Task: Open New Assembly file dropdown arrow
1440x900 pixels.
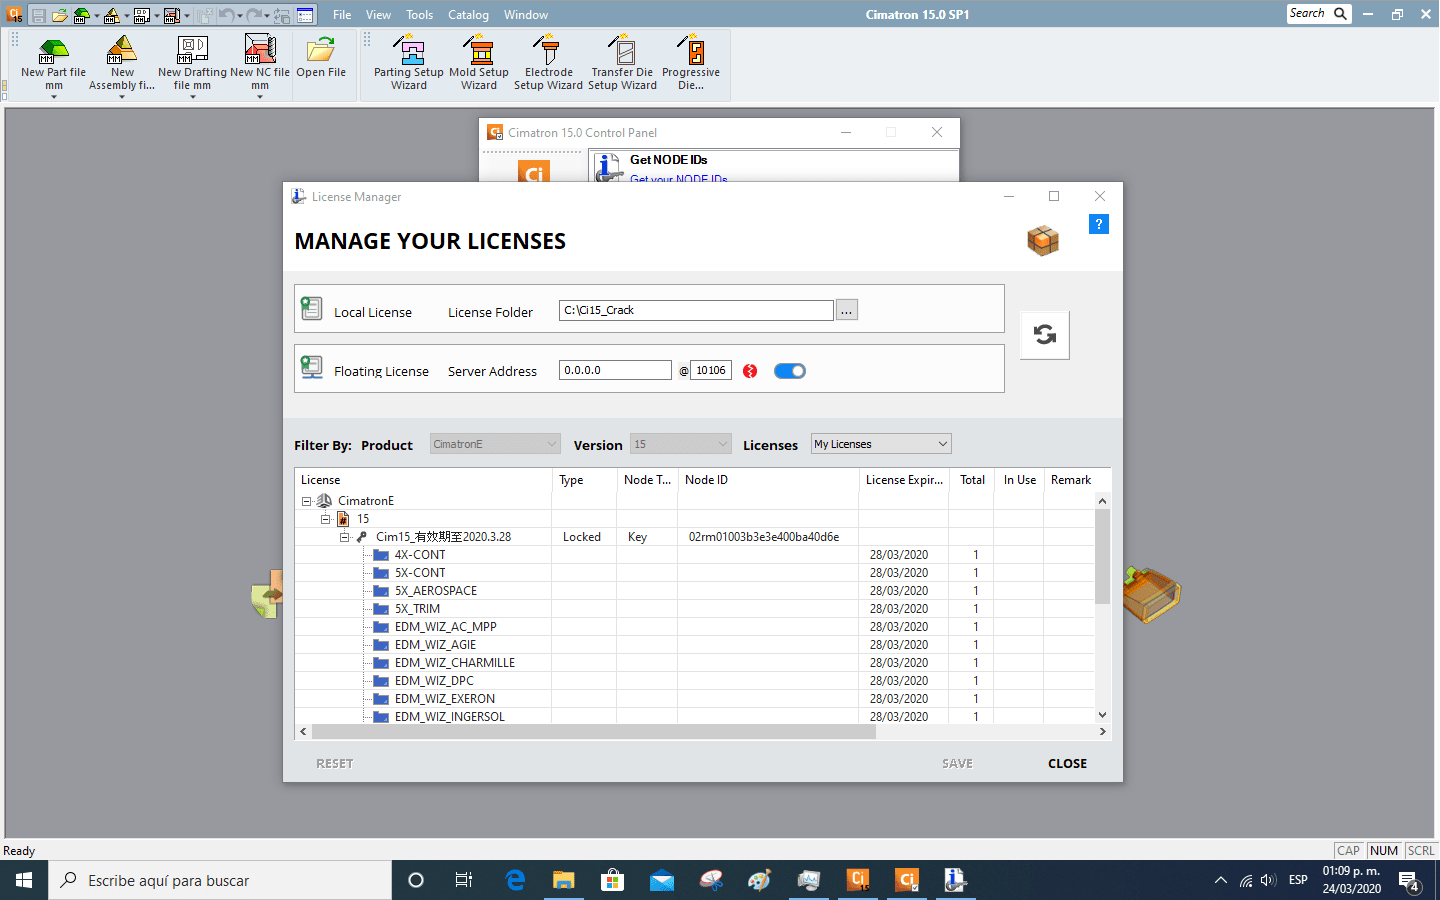Action: (122, 97)
